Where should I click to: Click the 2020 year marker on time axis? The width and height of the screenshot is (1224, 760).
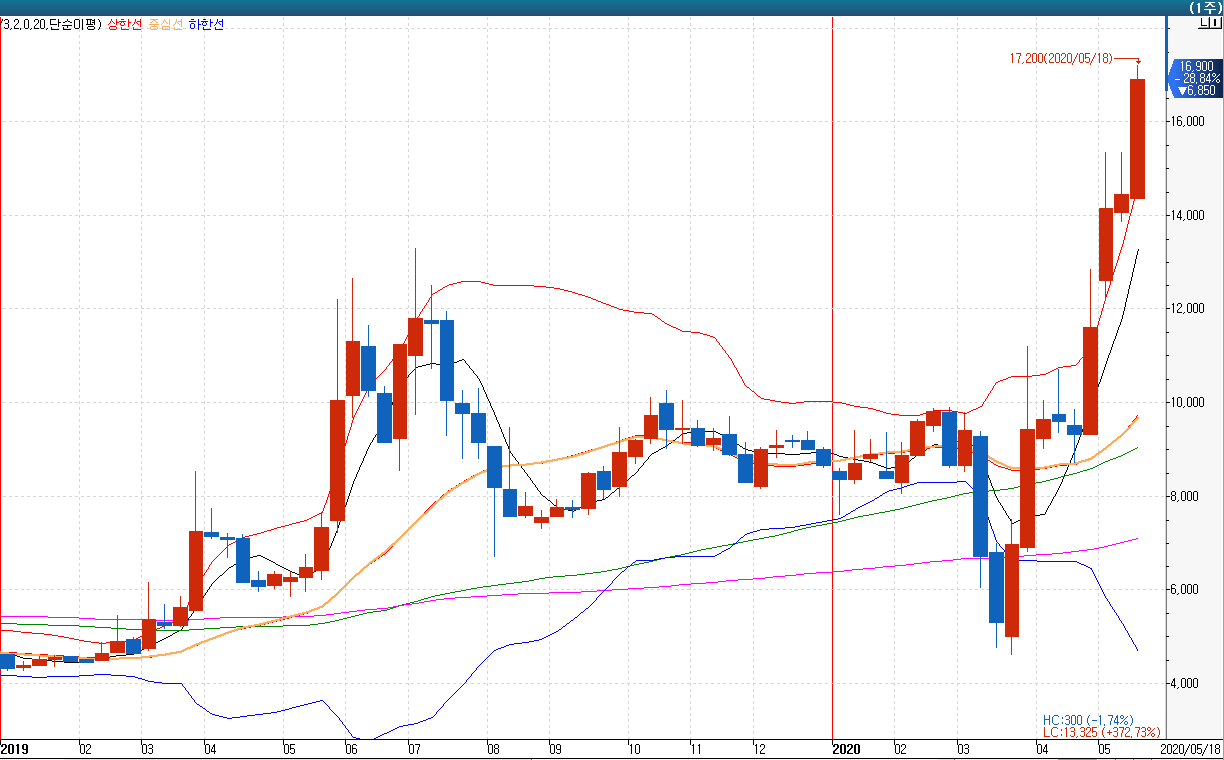(x=846, y=748)
